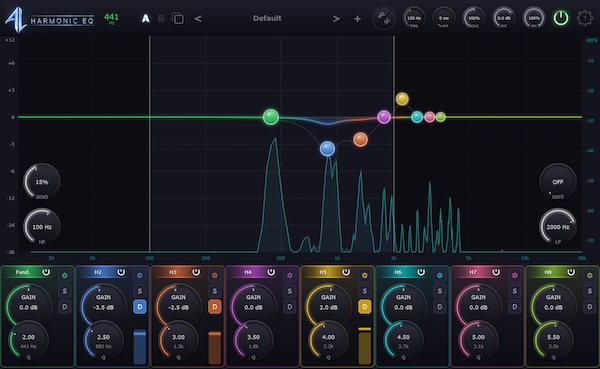Toggle power on the H3 band

point(196,272)
